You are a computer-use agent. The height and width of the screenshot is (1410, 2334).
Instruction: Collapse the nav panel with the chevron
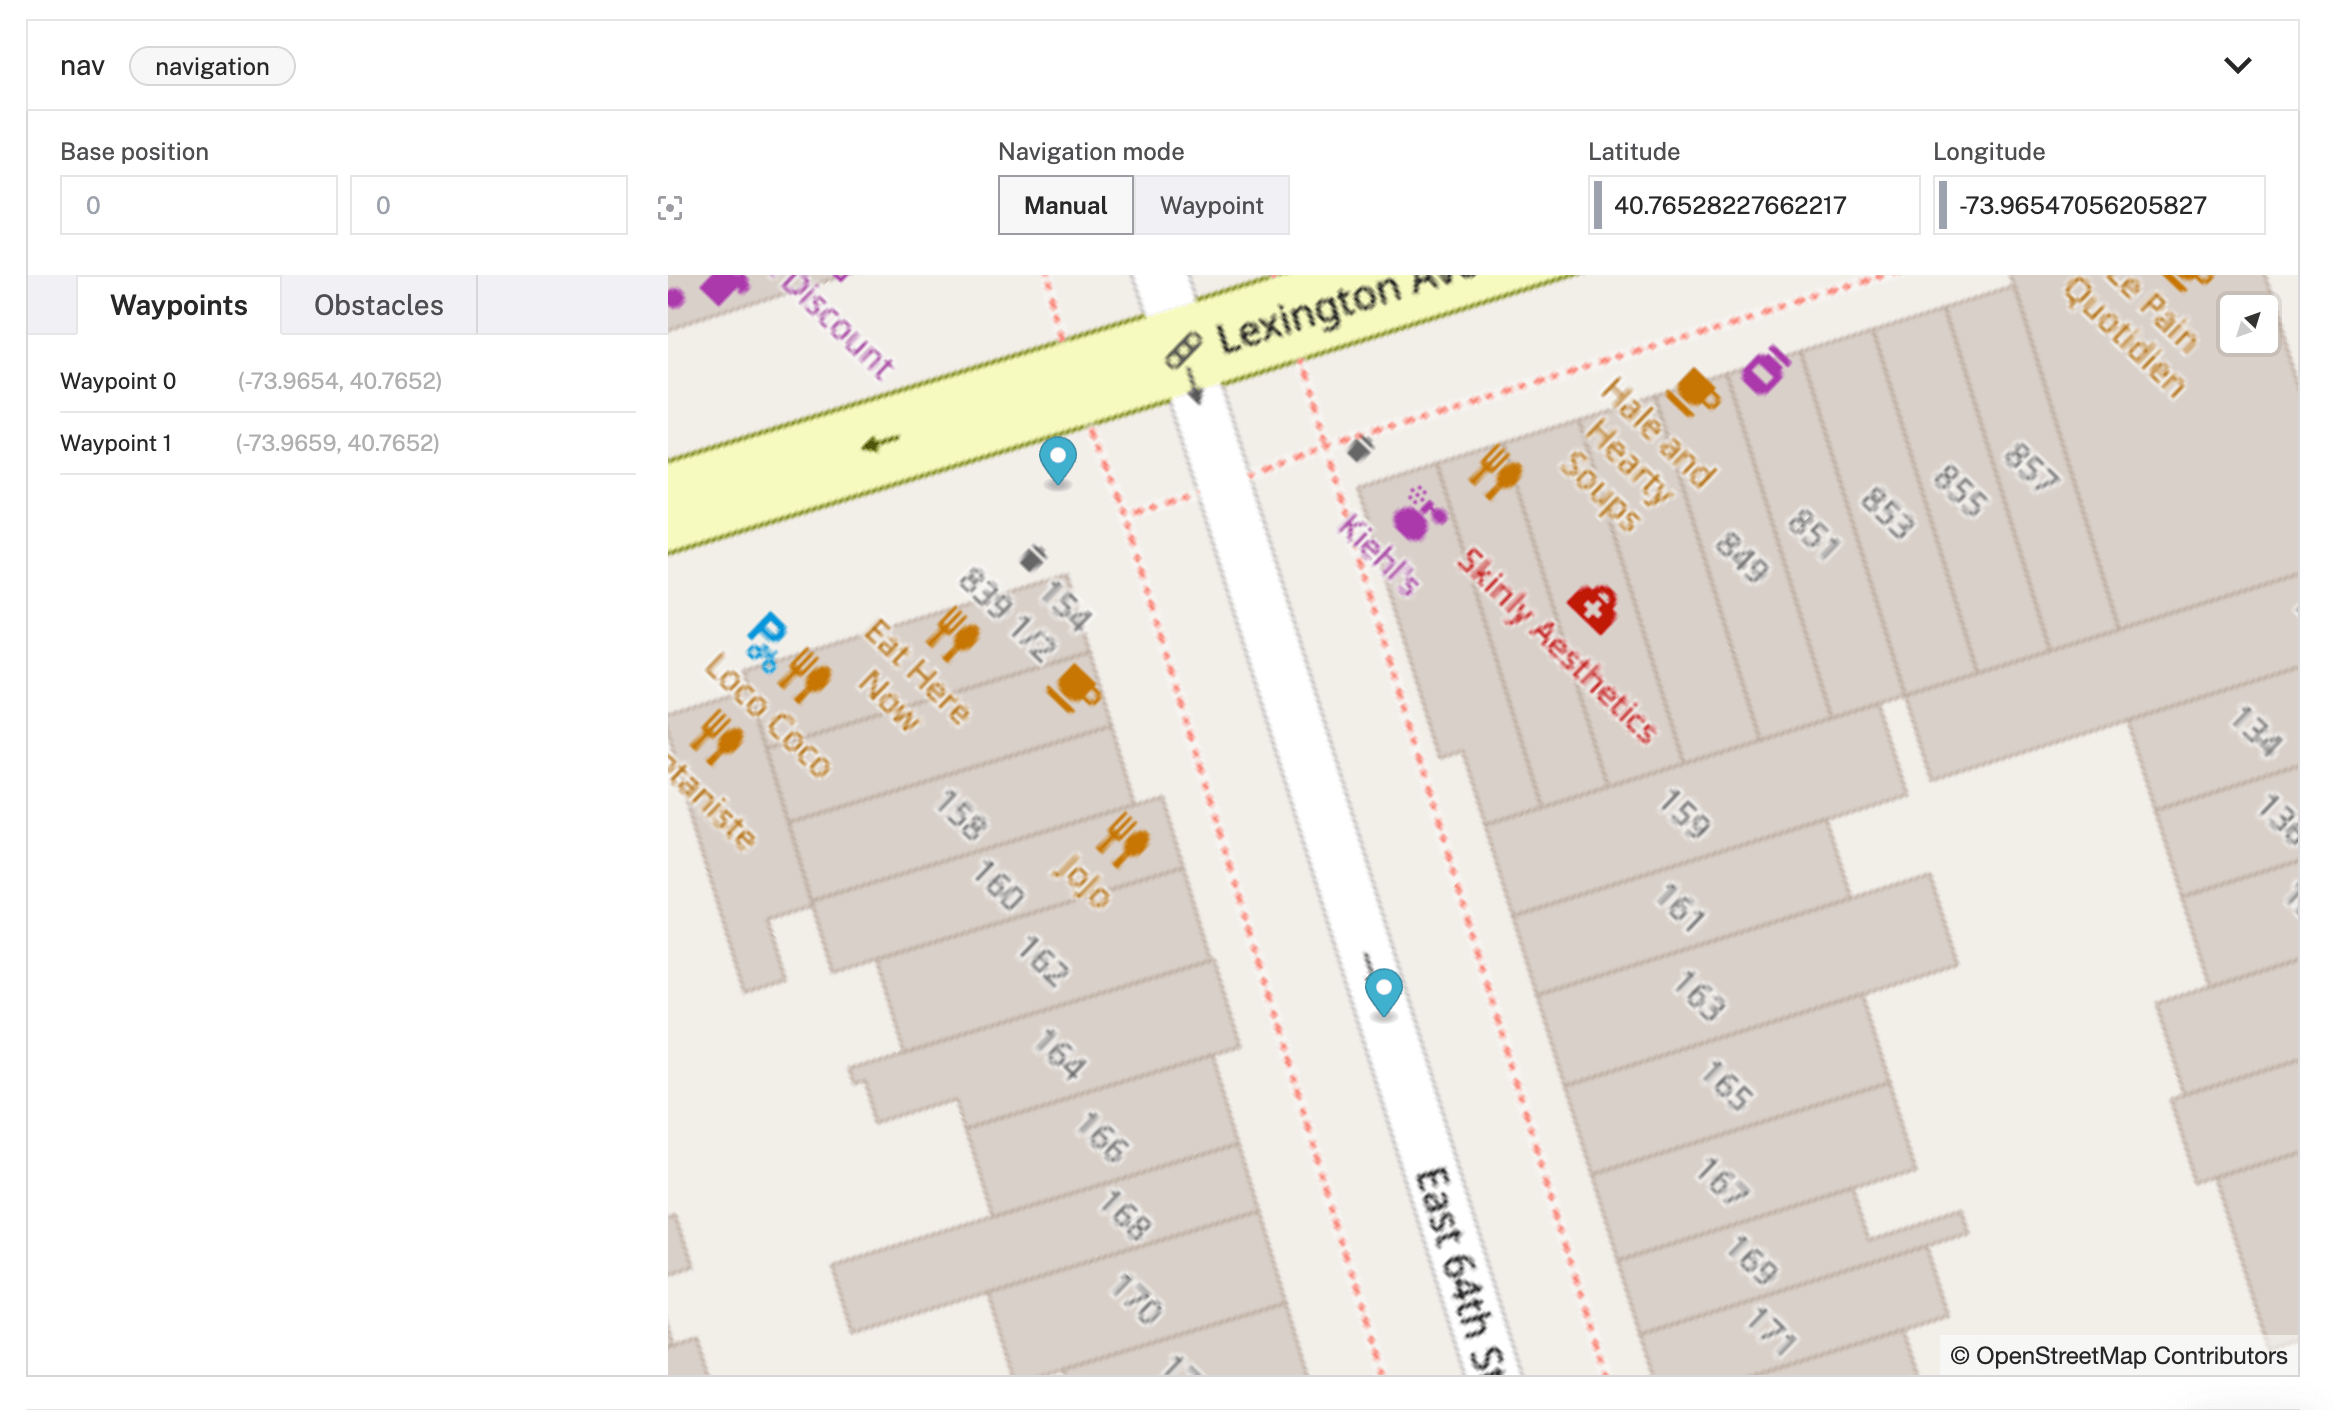click(x=2239, y=65)
